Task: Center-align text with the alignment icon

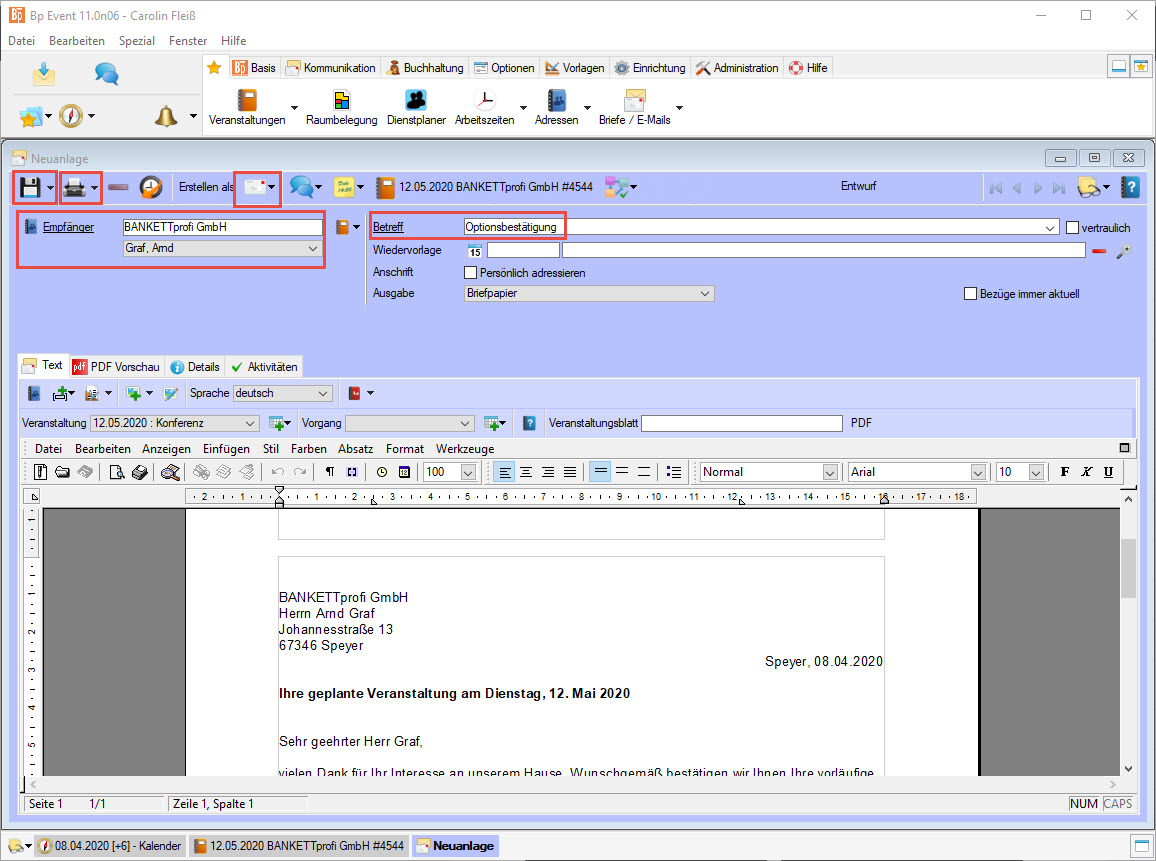Action: pos(525,472)
